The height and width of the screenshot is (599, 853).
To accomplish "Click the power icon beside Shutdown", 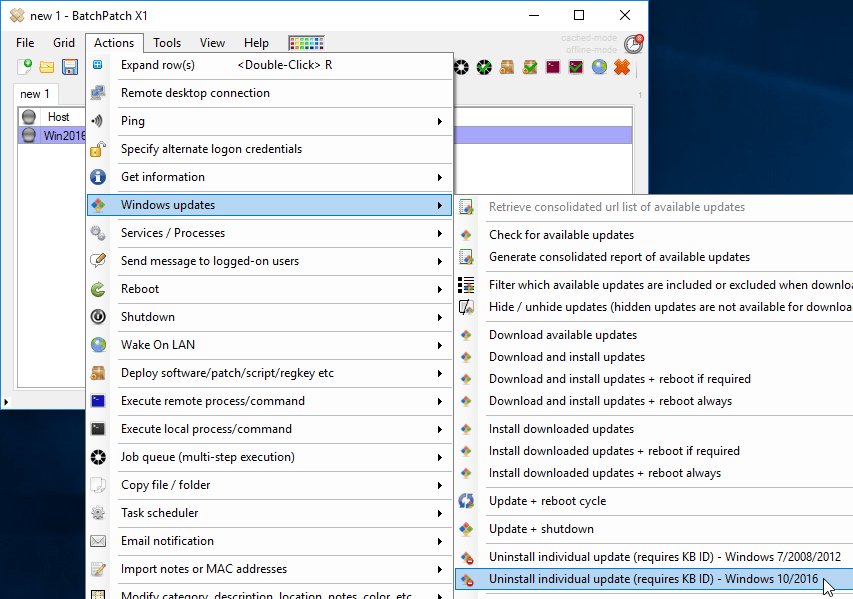I will pos(98,317).
